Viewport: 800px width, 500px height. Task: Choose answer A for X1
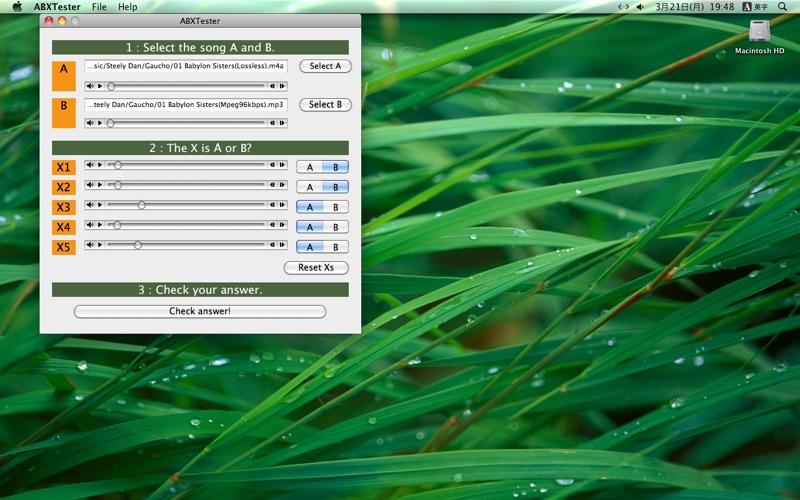tap(310, 167)
